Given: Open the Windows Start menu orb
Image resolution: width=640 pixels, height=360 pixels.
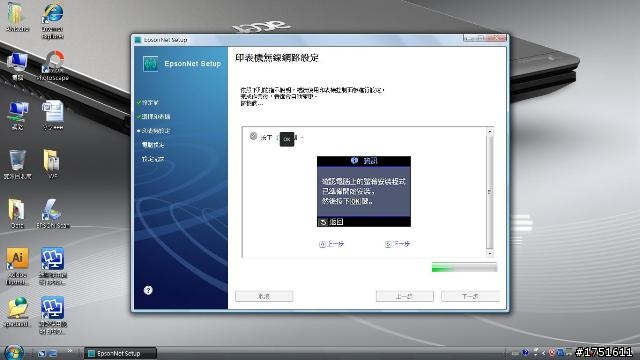Looking at the screenshot, I should click(13, 353).
